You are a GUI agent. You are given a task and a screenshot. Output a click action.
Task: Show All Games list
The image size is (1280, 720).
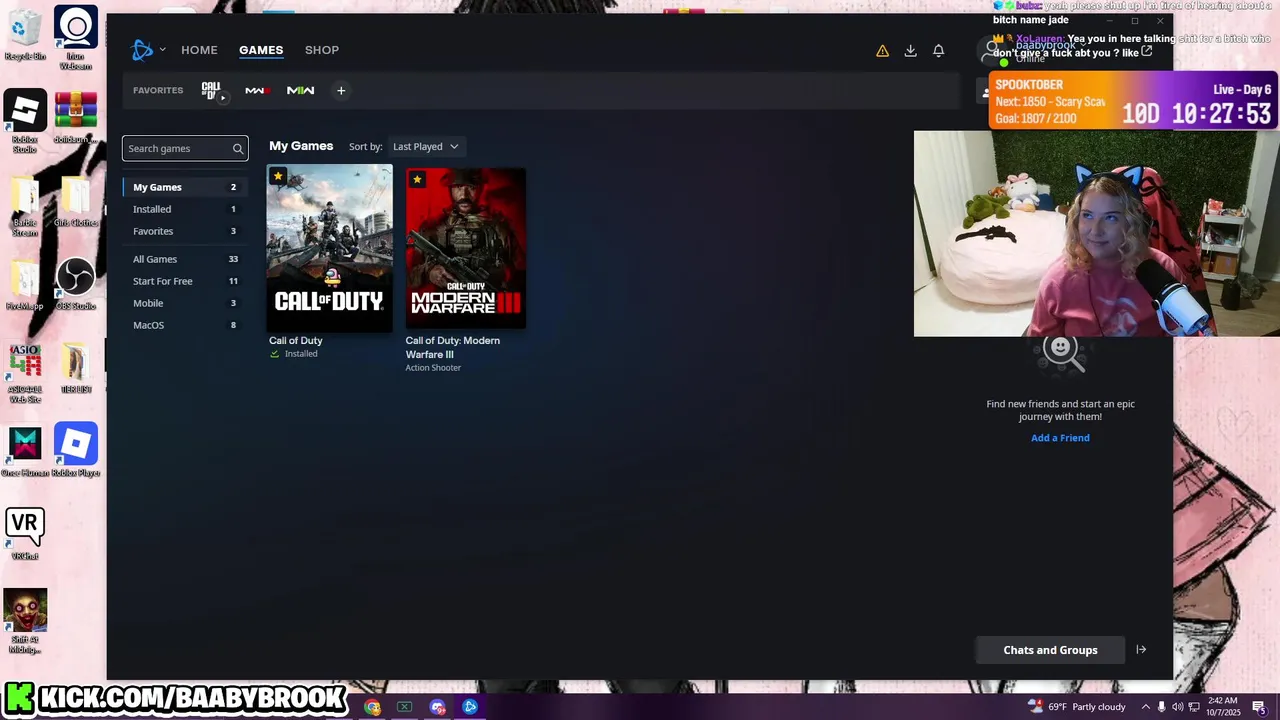click(185, 259)
